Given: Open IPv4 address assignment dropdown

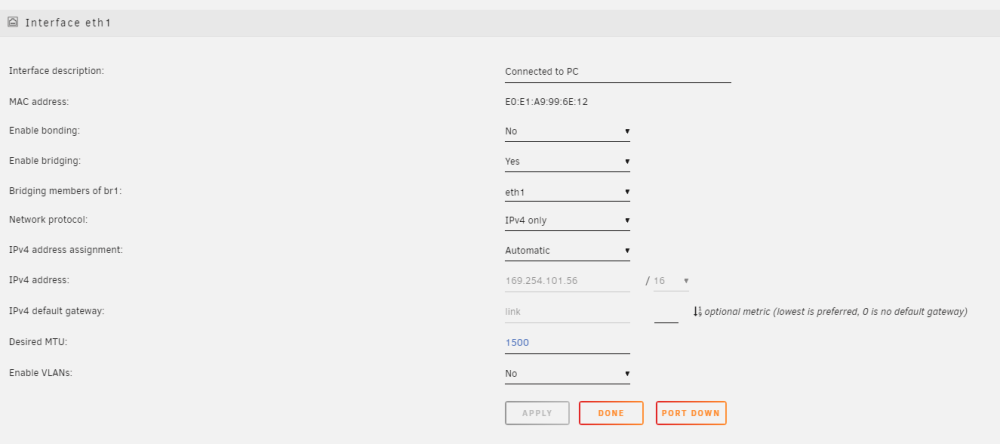Looking at the screenshot, I should [567, 251].
